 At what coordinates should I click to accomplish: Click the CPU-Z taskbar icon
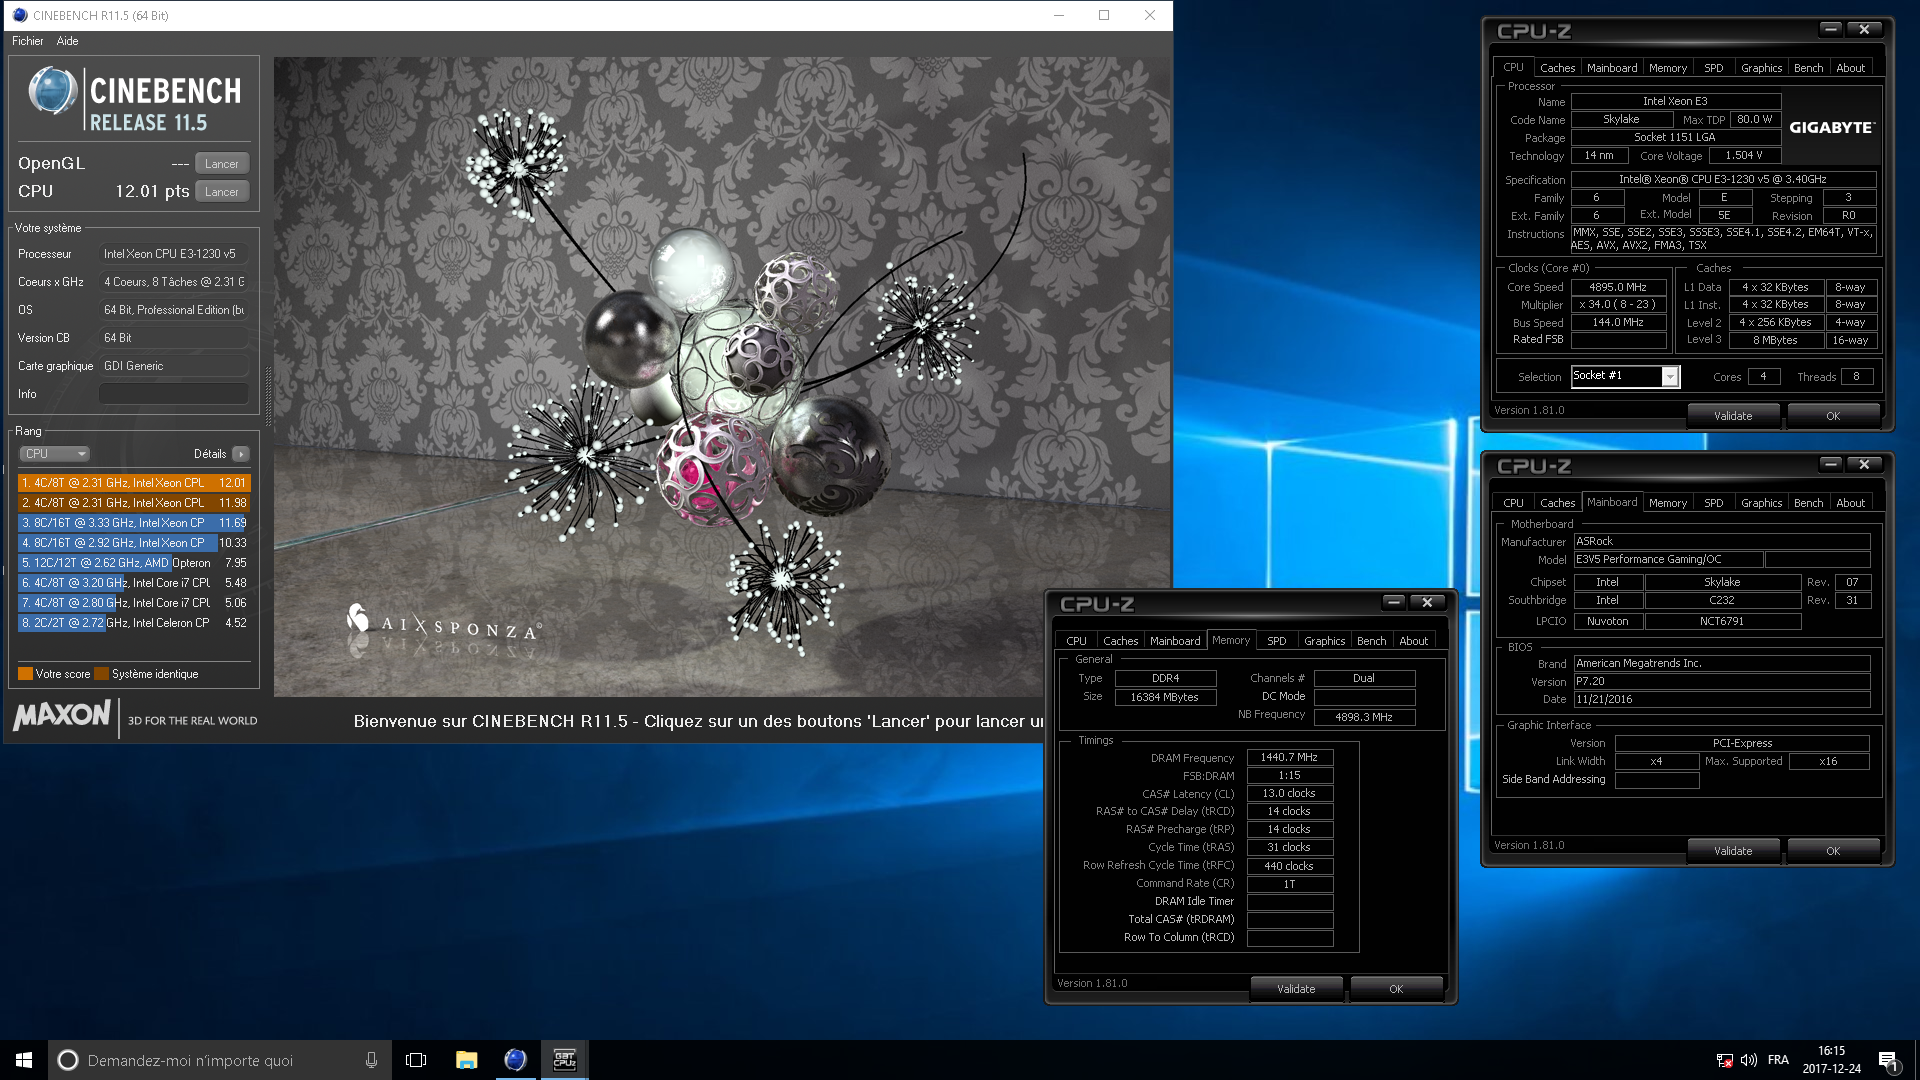565,1060
